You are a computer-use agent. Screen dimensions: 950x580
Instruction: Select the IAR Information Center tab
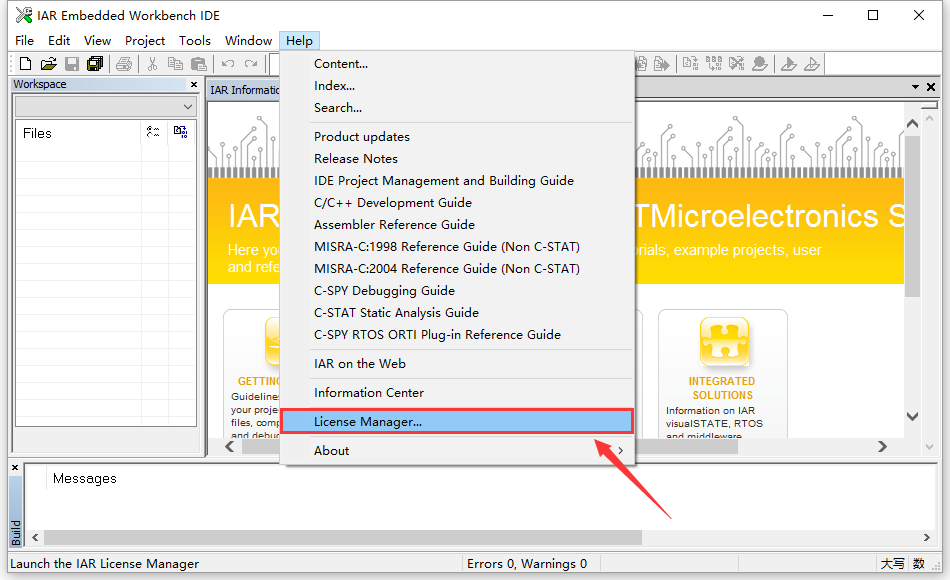tap(244, 90)
